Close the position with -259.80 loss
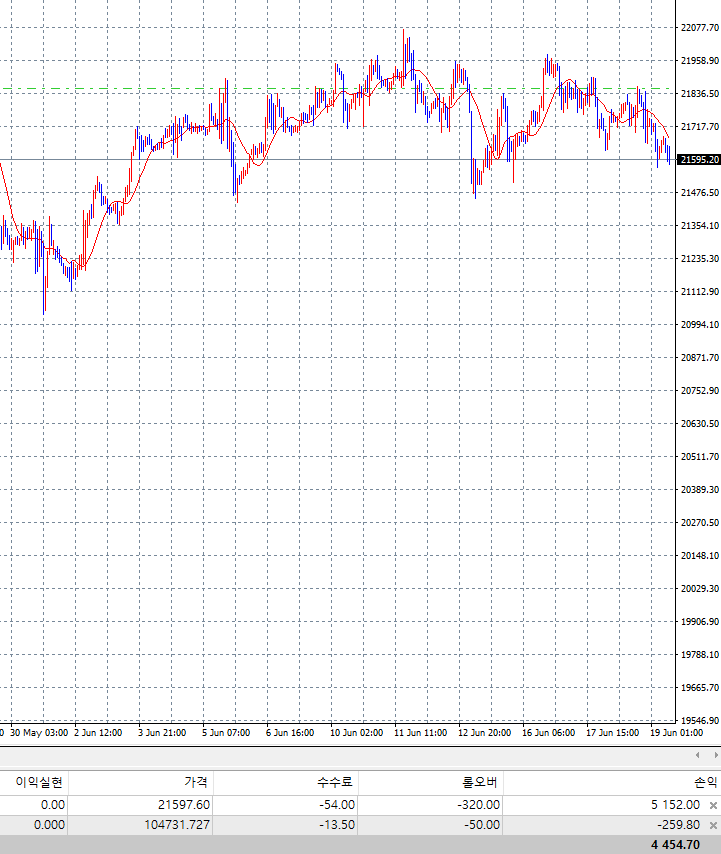Screen dimensions: 721x854 (713, 825)
